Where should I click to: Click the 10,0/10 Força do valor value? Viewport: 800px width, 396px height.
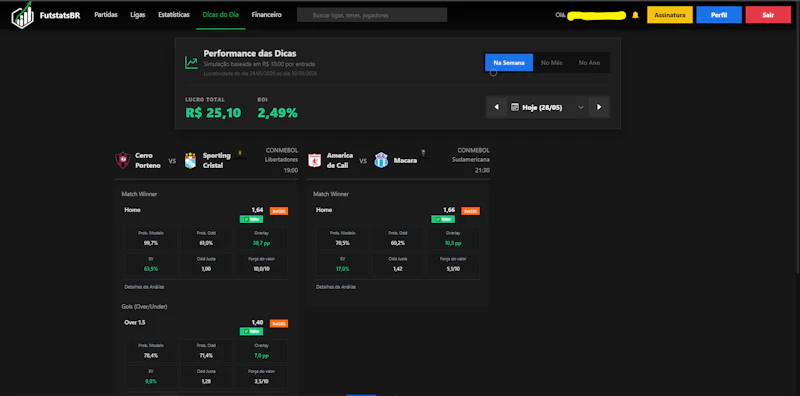coord(261,268)
